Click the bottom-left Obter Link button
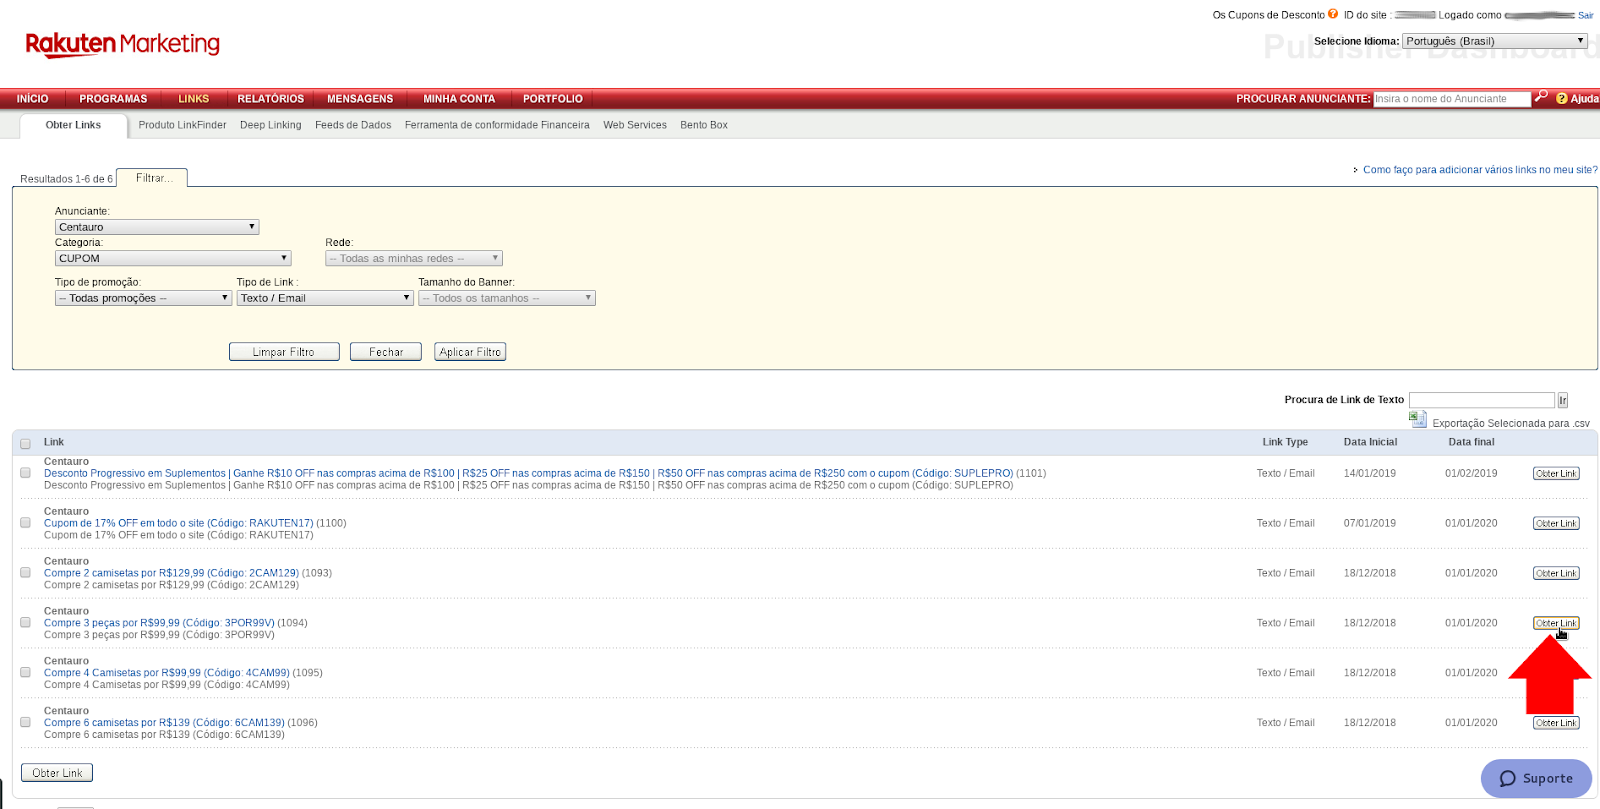1600x809 pixels. pyautogui.click(x=57, y=773)
